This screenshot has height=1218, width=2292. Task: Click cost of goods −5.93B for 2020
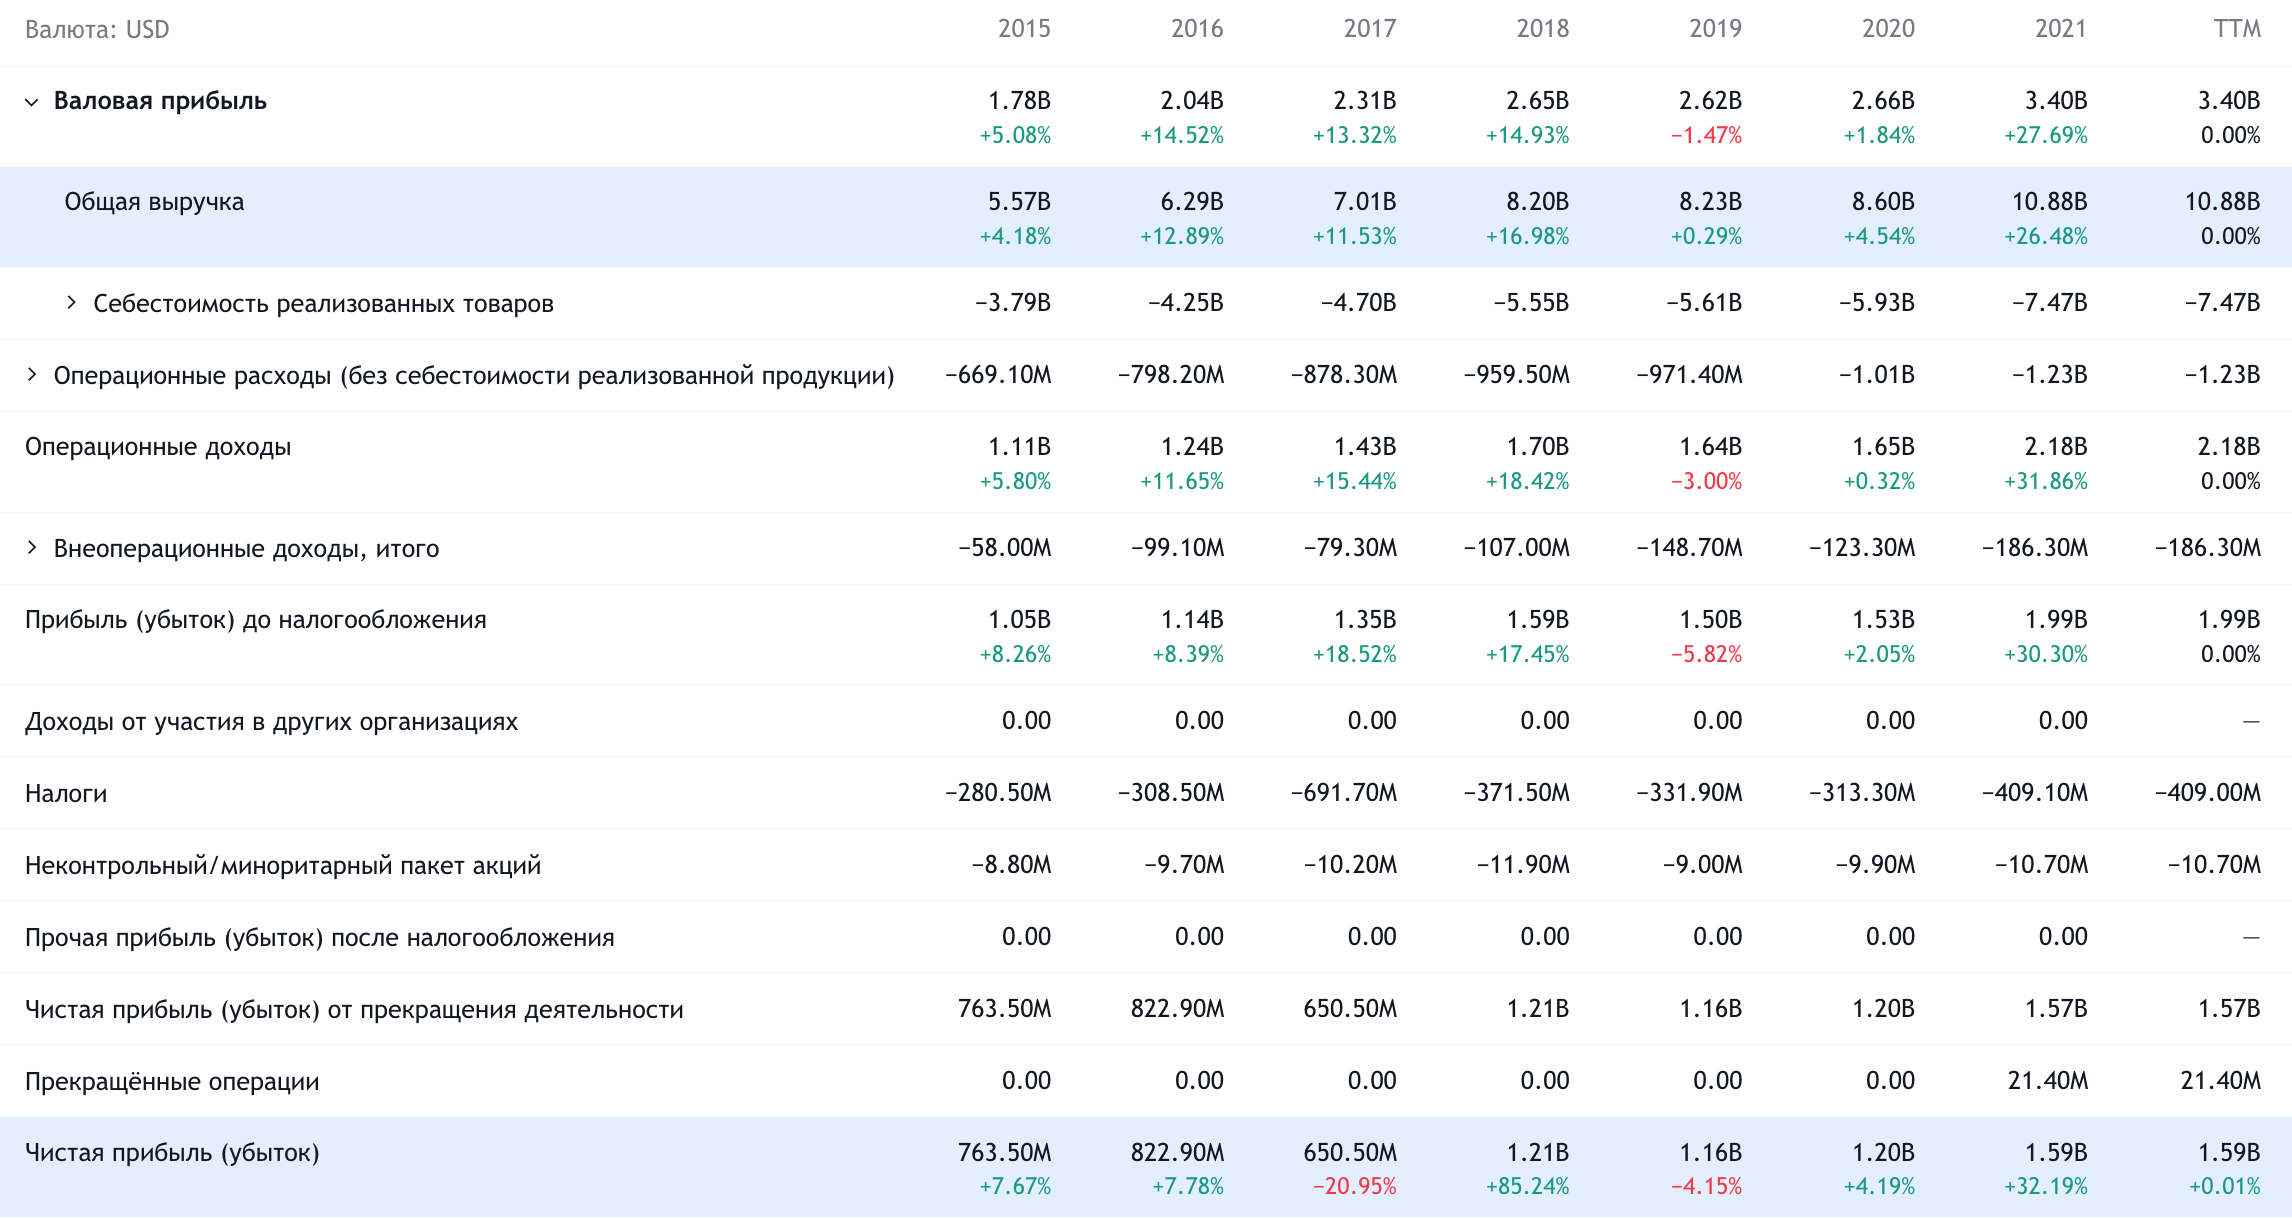point(1877,303)
